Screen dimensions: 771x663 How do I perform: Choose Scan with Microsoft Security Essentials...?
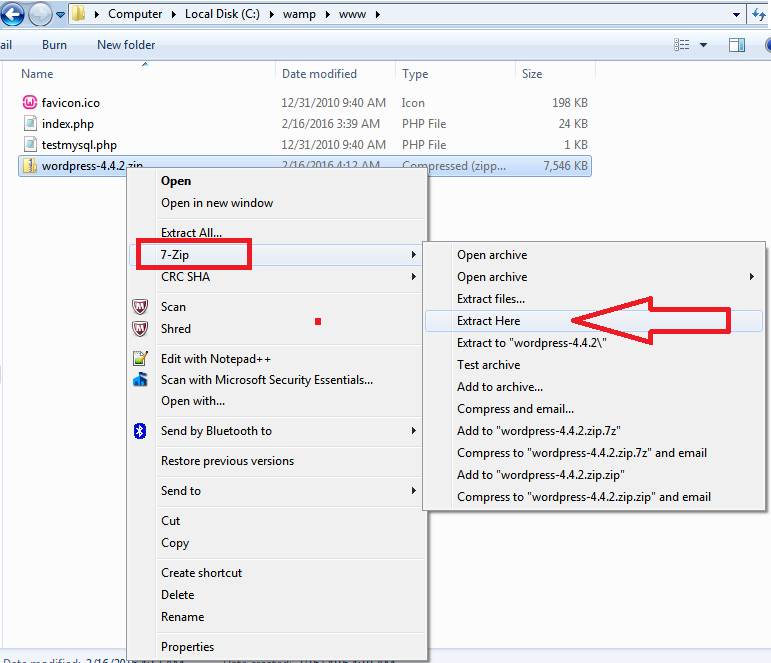tap(277, 380)
